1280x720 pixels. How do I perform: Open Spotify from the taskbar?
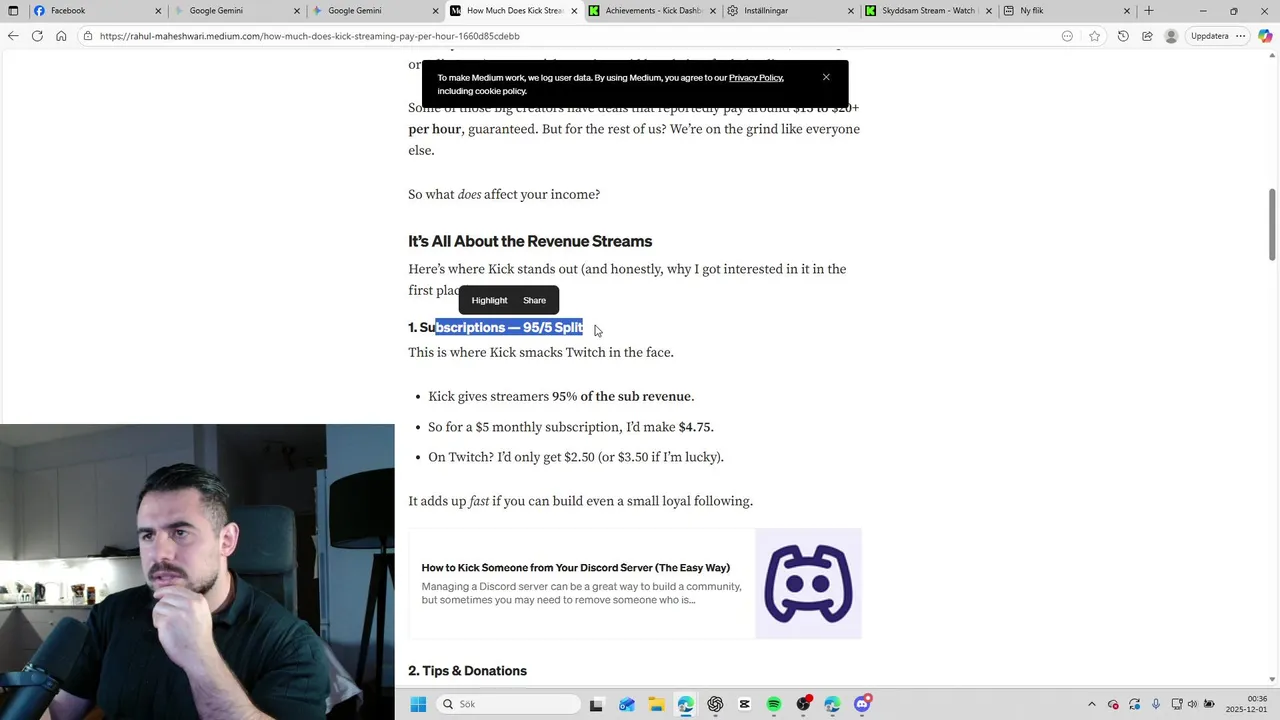774,704
